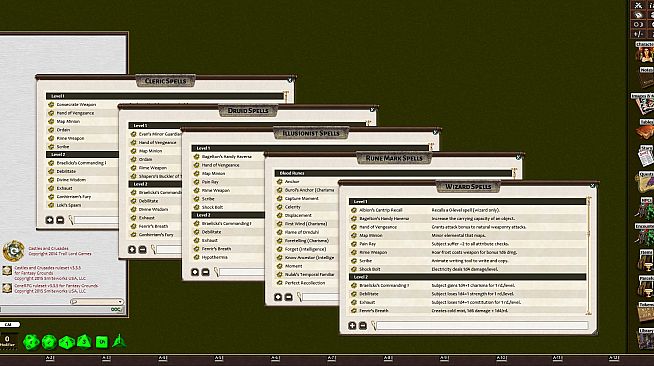Click the Rune Mark Spells filter field
Viewport: 654px width, 366px height.
[321, 297]
